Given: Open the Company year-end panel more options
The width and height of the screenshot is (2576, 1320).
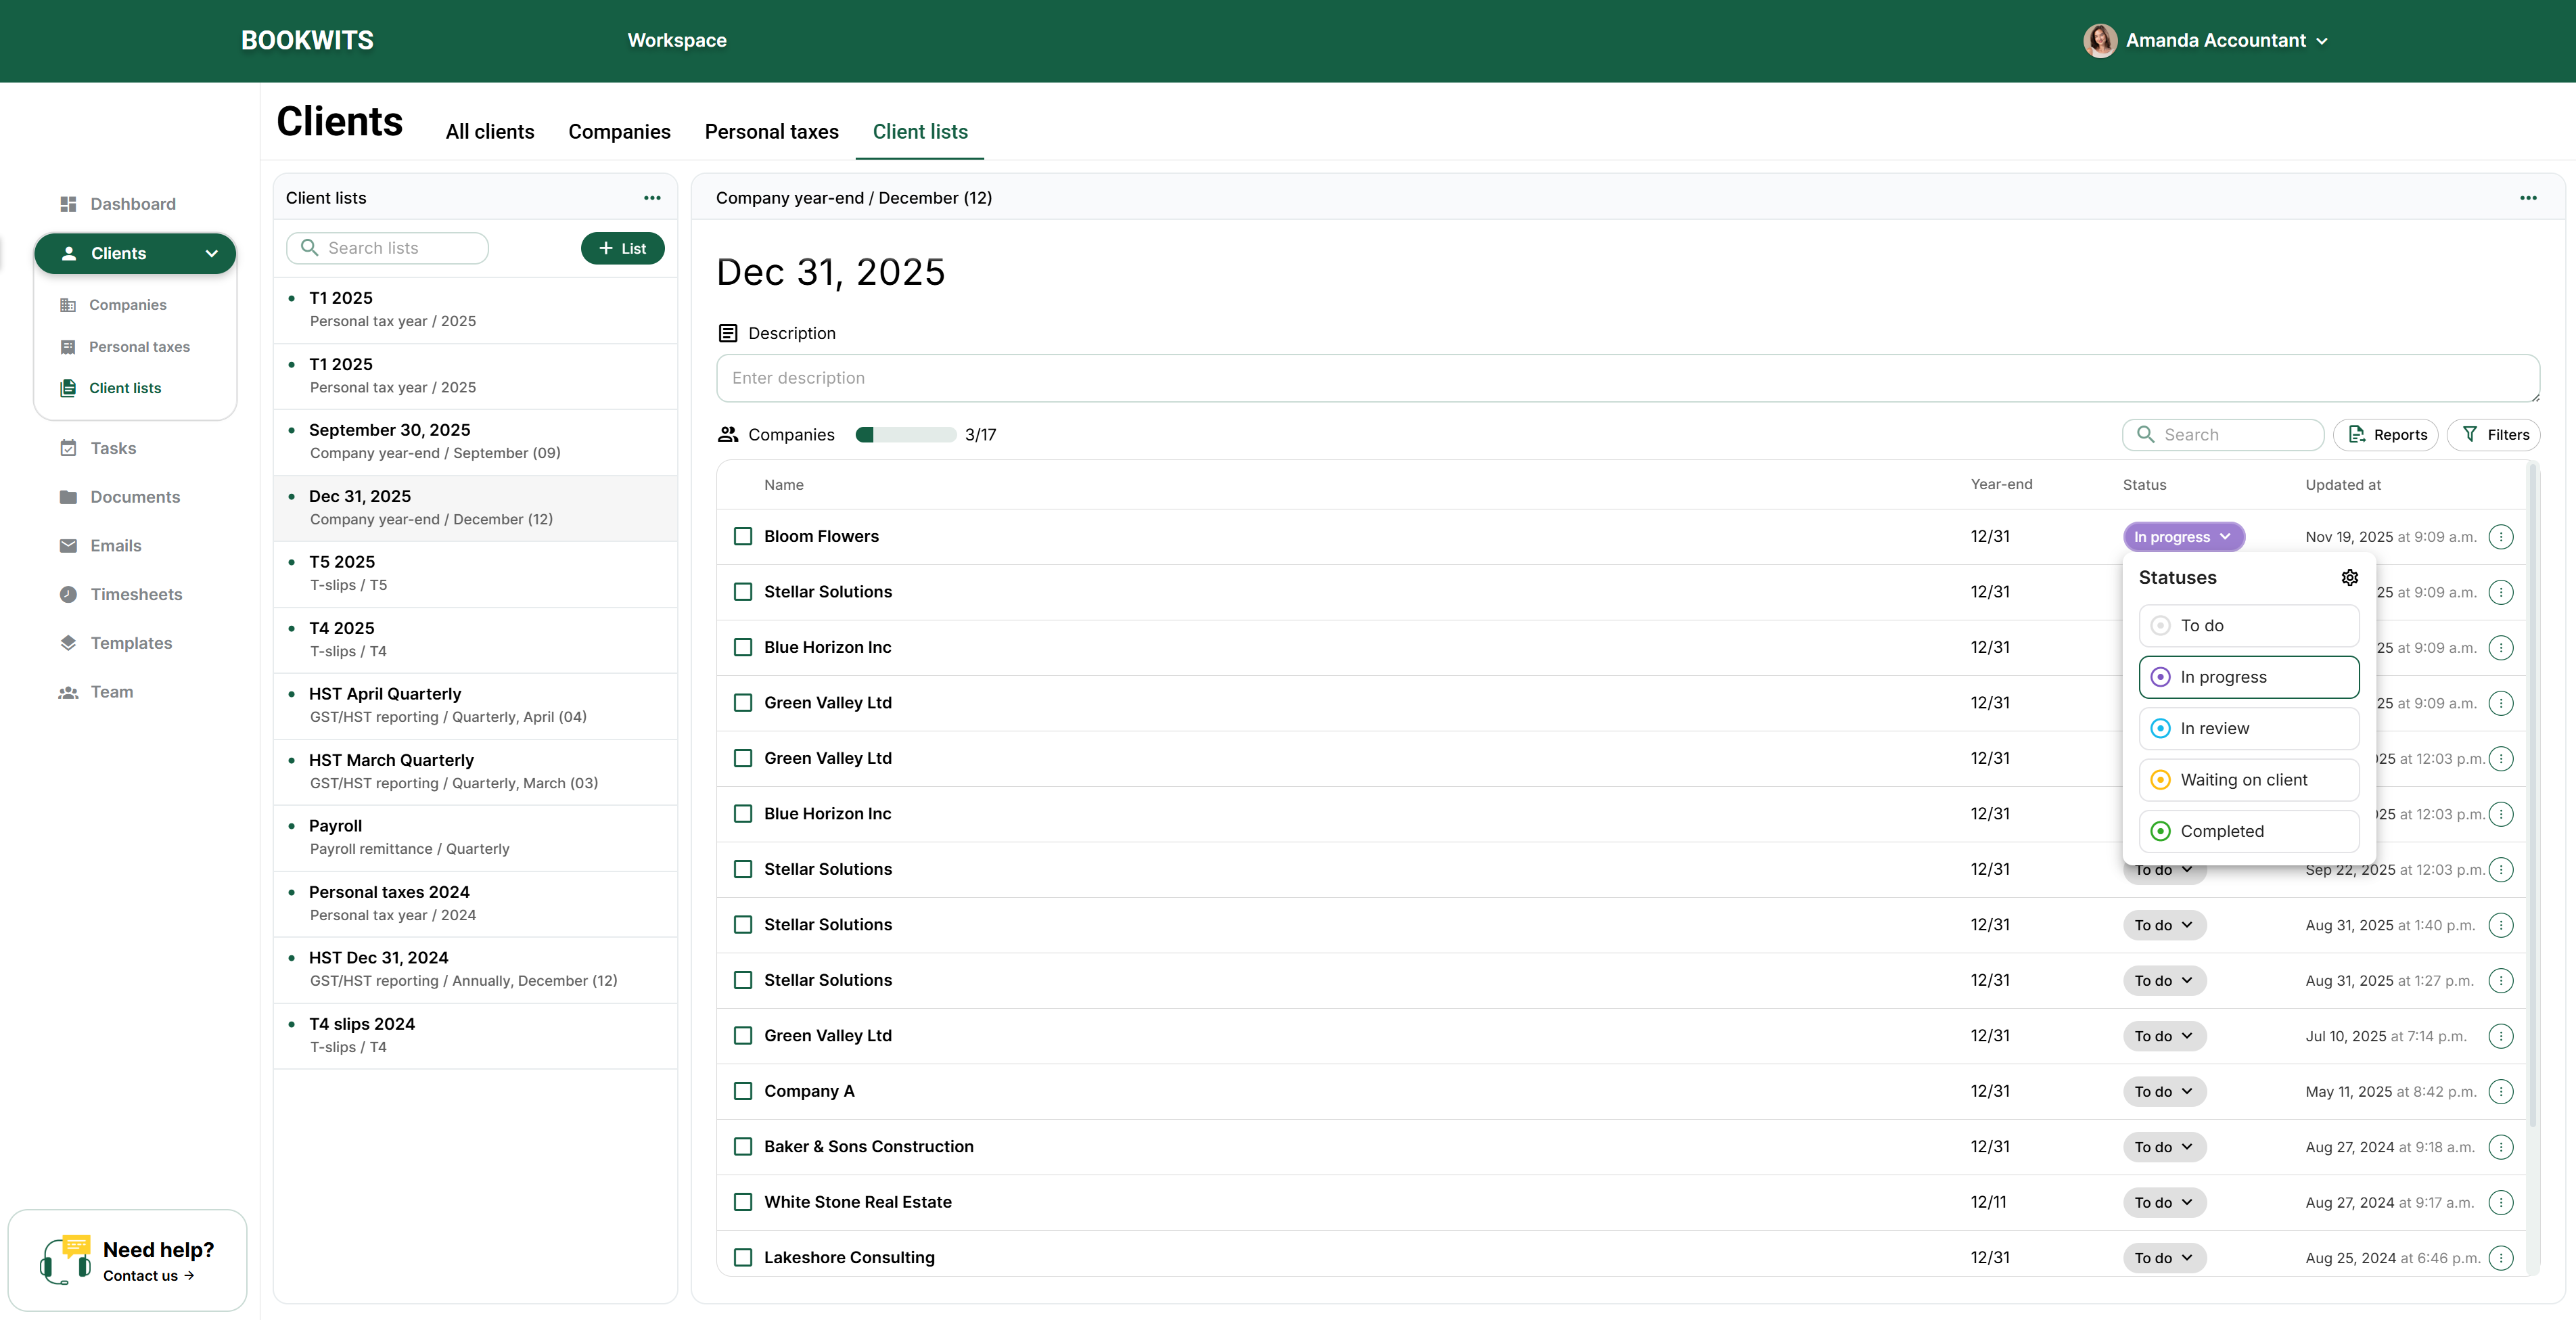Looking at the screenshot, I should tap(2528, 198).
